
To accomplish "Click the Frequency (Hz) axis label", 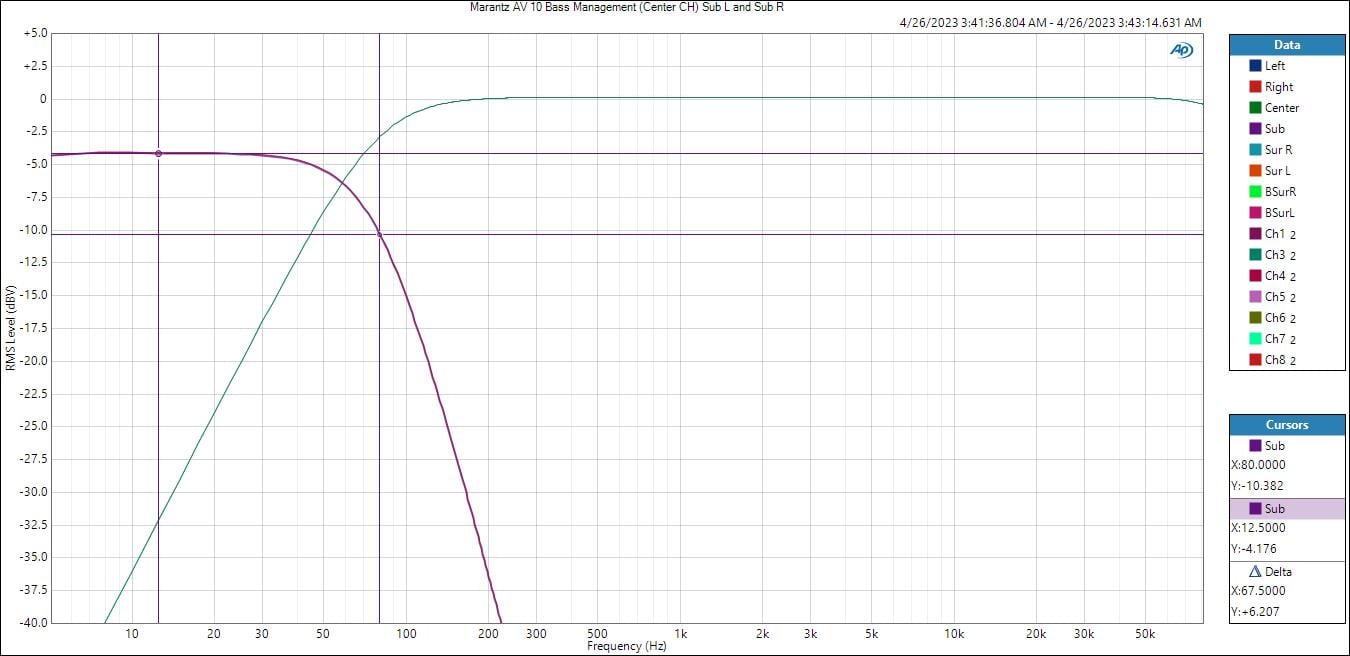I will tap(626, 646).
